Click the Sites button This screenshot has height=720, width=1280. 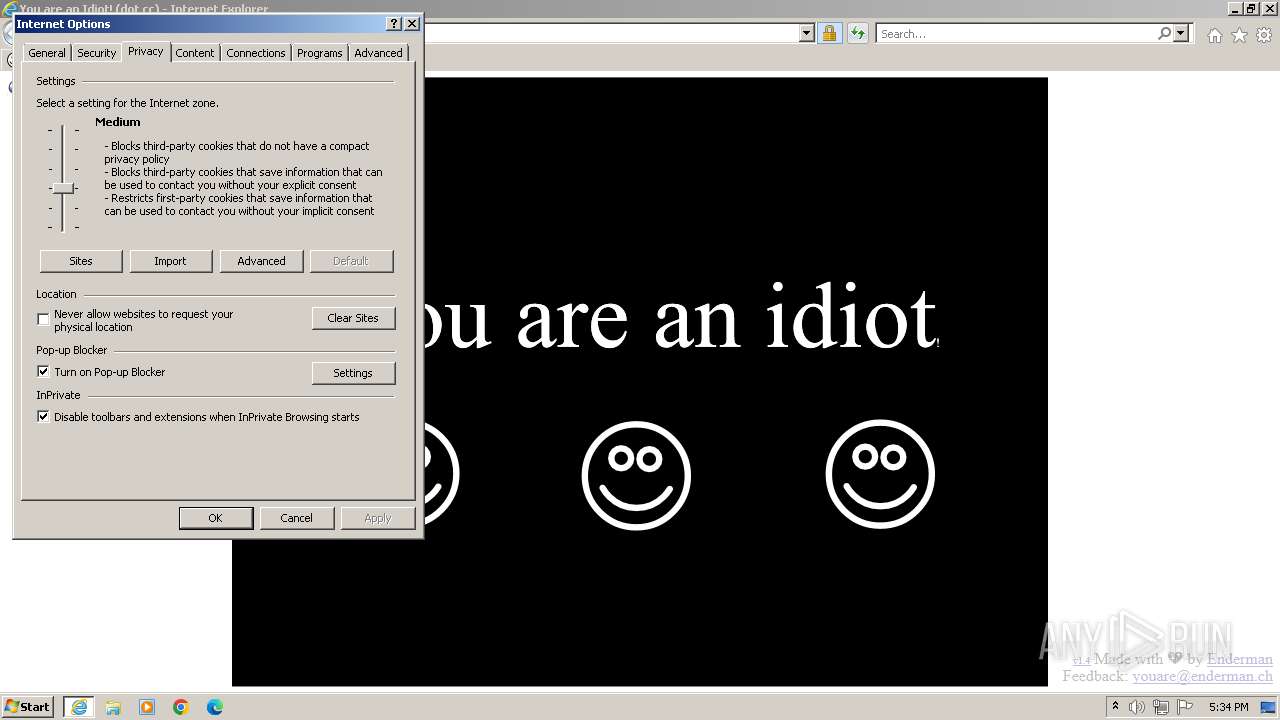coord(81,261)
